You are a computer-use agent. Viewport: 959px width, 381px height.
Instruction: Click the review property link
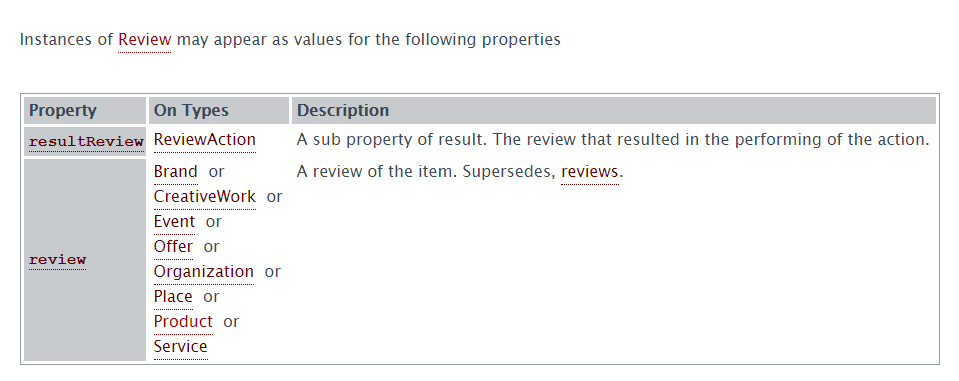click(x=57, y=259)
